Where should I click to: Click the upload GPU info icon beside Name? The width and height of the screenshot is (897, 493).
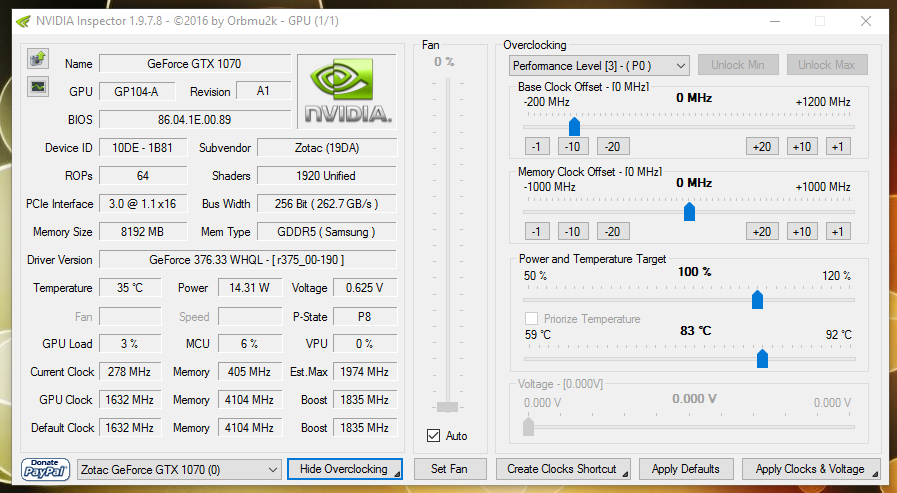pos(38,58)
